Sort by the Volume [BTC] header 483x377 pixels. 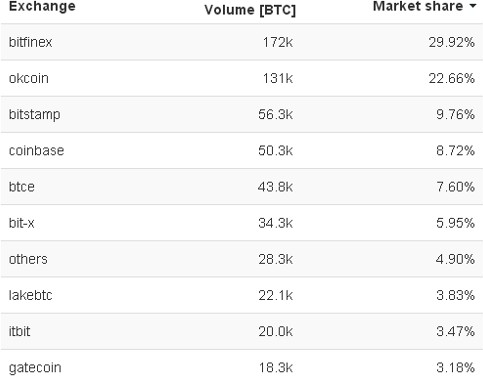pos(250,10)
